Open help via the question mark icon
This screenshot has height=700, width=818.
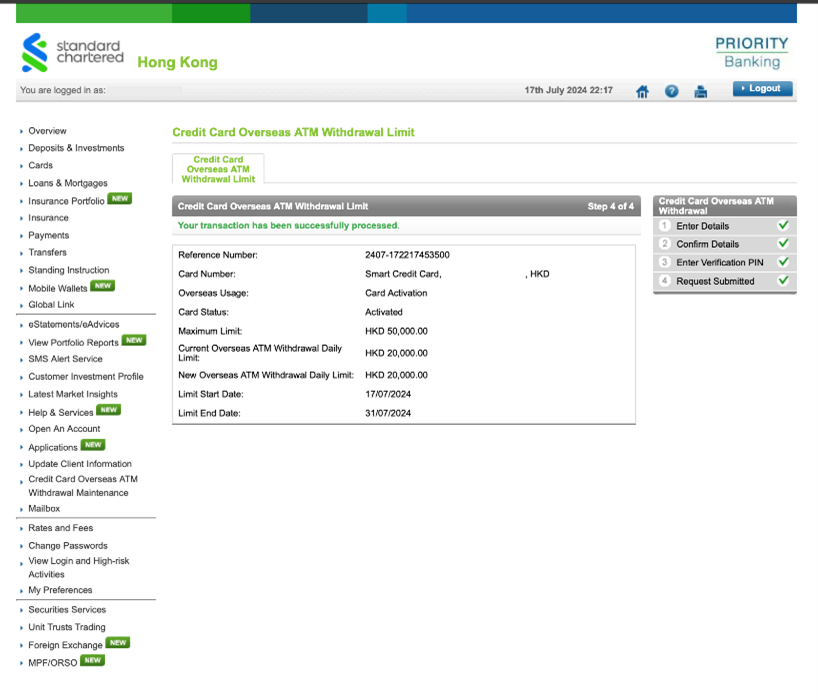[x=672, y=91]
